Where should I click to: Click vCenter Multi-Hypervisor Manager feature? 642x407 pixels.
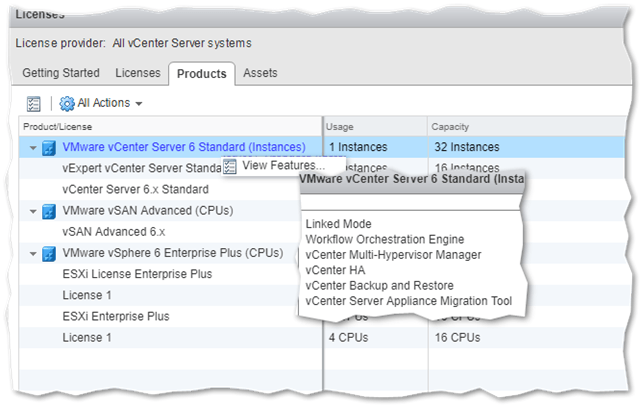[x=393, y=255]
